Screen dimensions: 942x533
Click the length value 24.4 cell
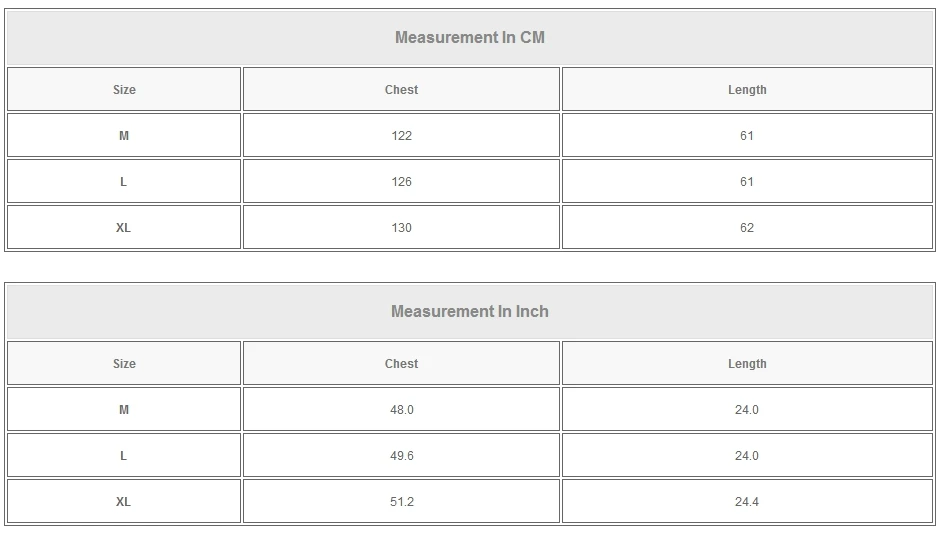coord(747,502)
